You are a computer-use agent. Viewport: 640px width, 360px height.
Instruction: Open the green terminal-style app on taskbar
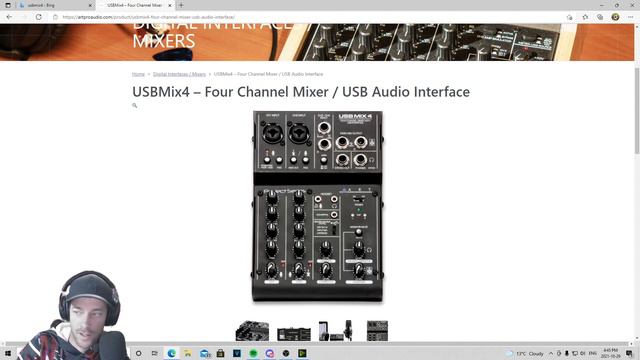coord(302,353)
